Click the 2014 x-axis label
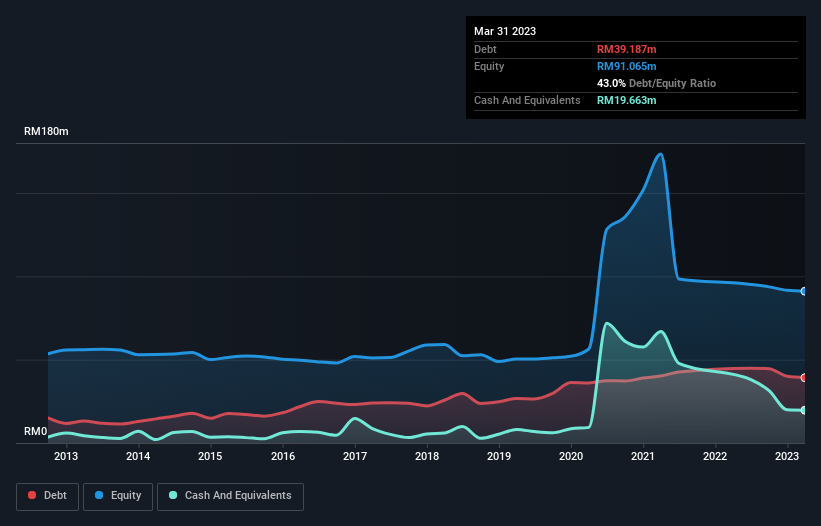Screen dimensions: 821x526 click(138, 456)
